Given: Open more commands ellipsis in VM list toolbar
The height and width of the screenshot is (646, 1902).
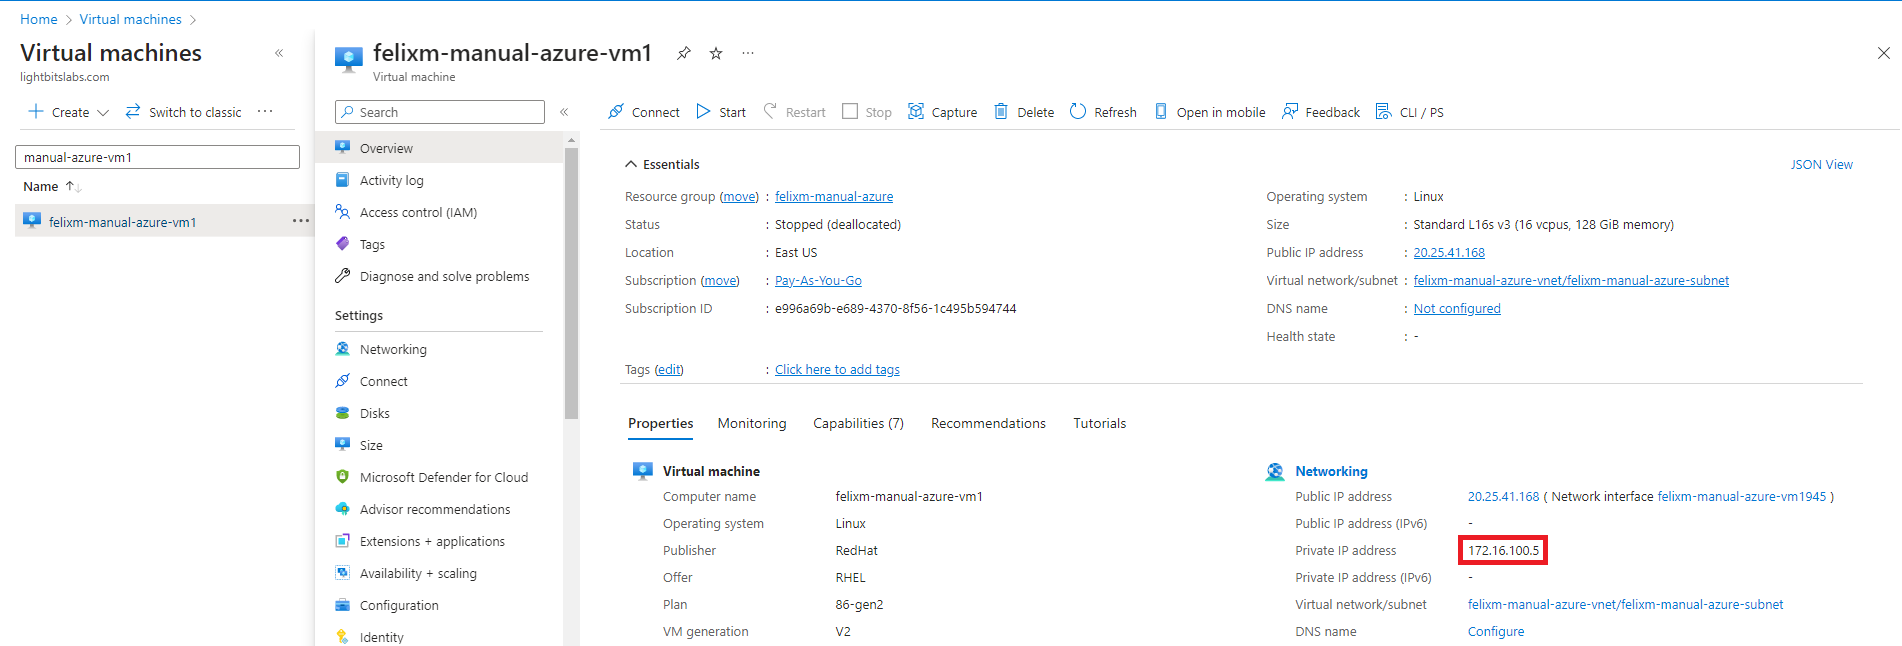Looking at the screenshot, I should tap(265, 111).
